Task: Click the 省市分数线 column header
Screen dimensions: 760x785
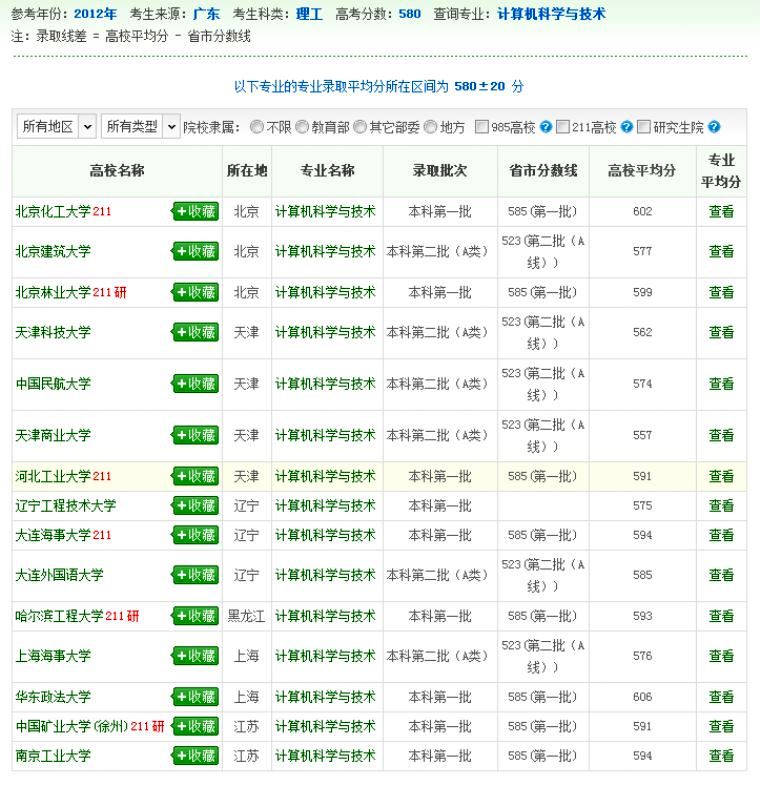Action: pos(543,171)
